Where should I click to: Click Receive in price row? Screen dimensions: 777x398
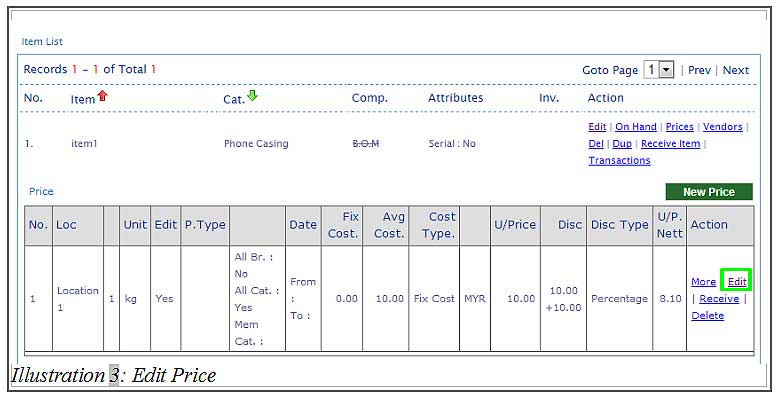tap(719, 299)
